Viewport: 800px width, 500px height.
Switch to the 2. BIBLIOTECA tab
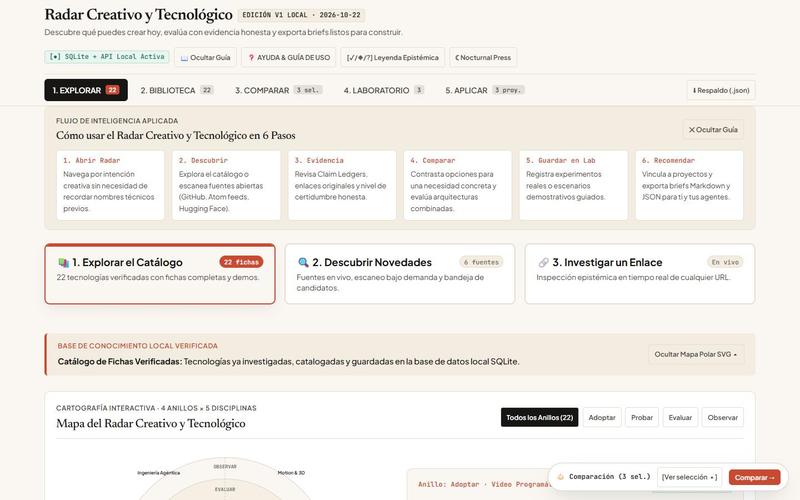177,90
